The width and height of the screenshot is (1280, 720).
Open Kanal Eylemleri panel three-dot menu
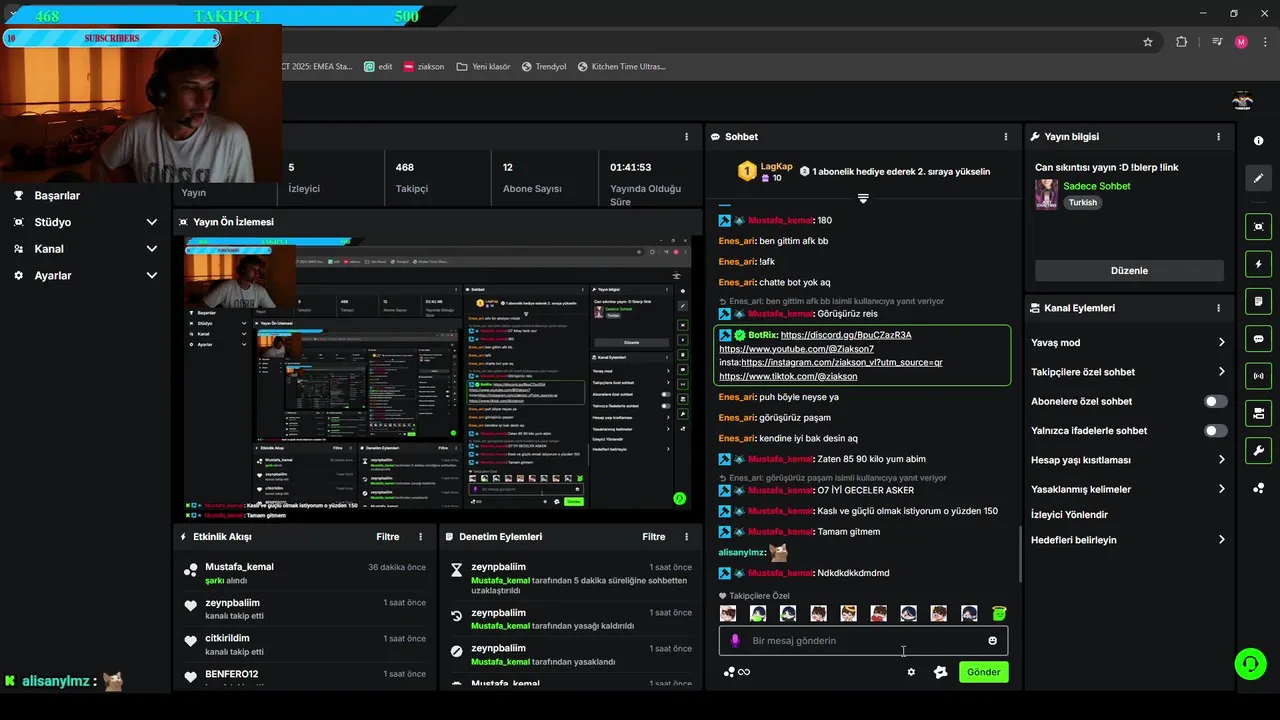coord(1218,308)
